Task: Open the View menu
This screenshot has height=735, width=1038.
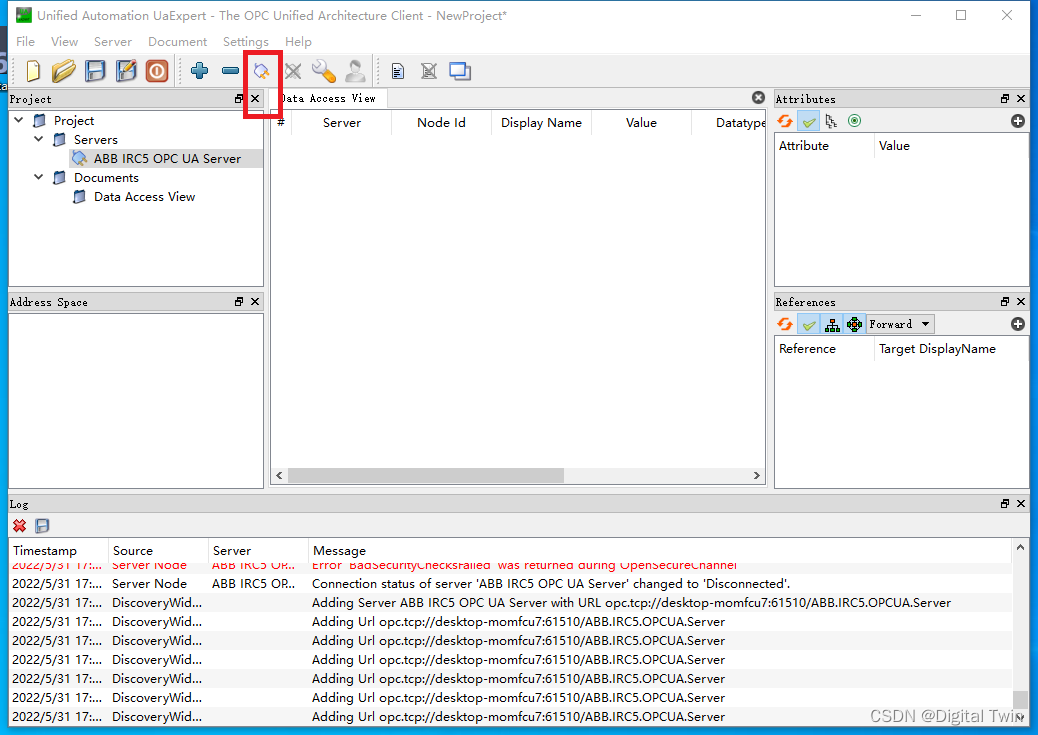Action: click(64, 42)
